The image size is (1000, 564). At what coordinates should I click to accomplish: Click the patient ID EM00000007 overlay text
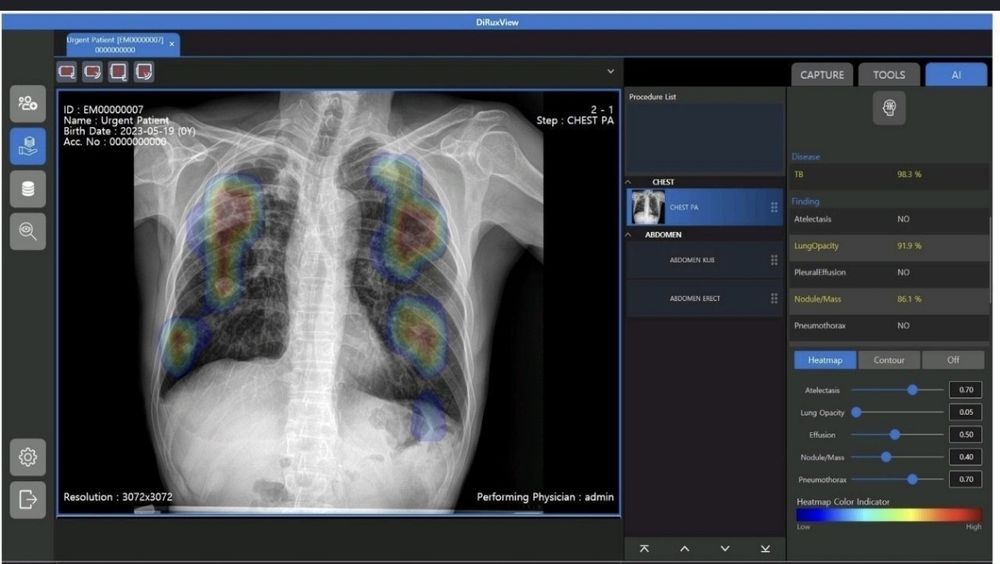point(103,110)
